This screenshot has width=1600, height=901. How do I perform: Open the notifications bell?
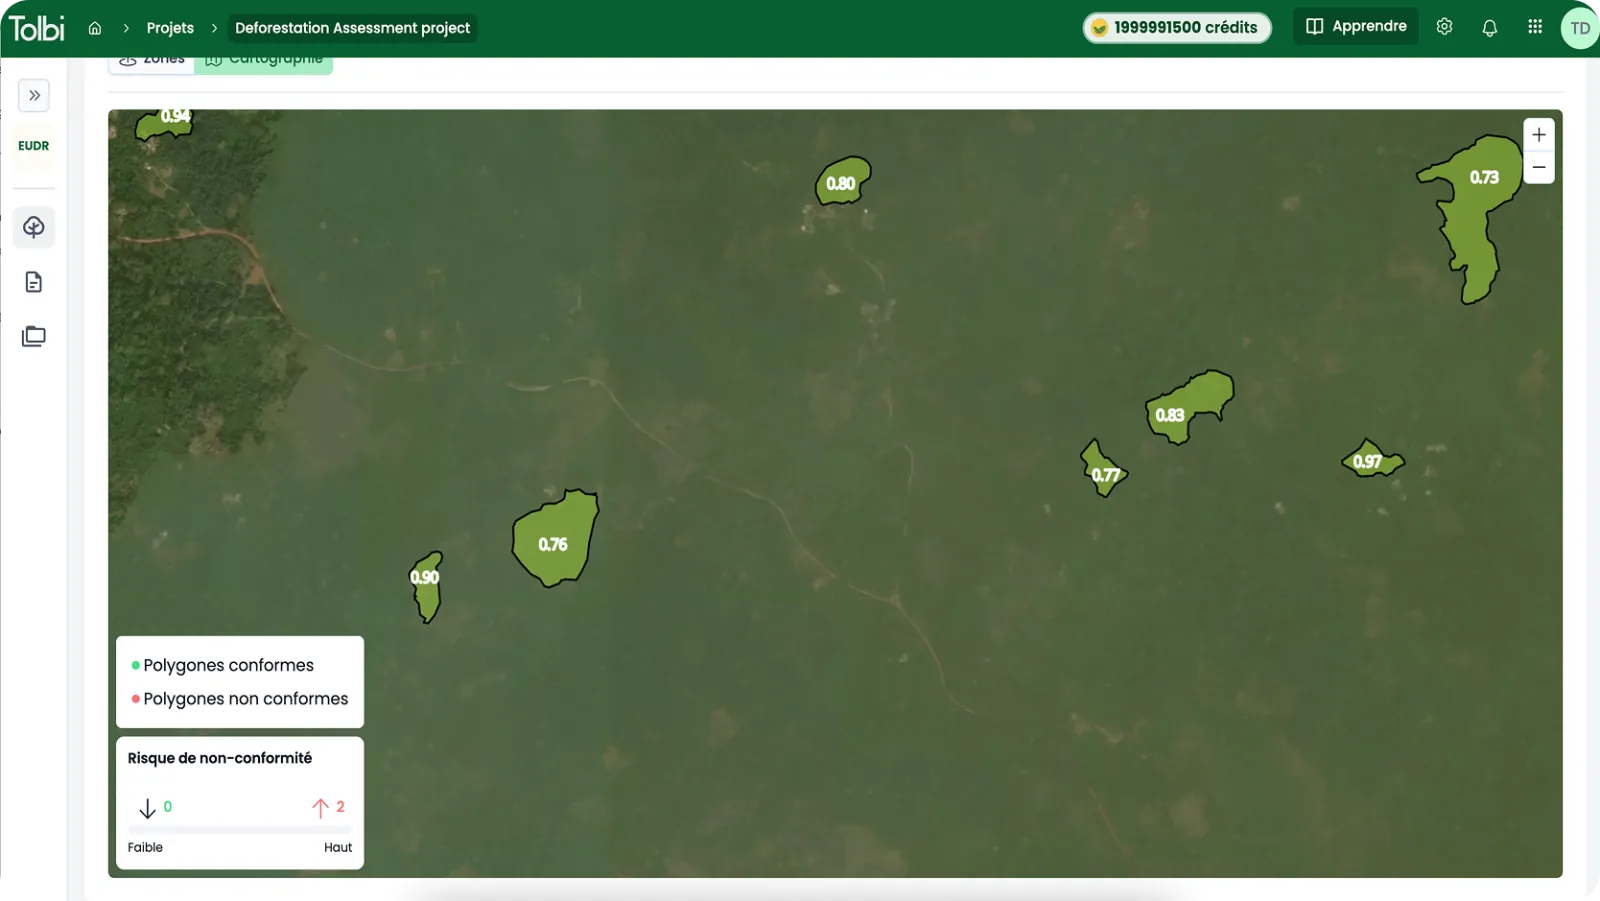coord(1489,28)
